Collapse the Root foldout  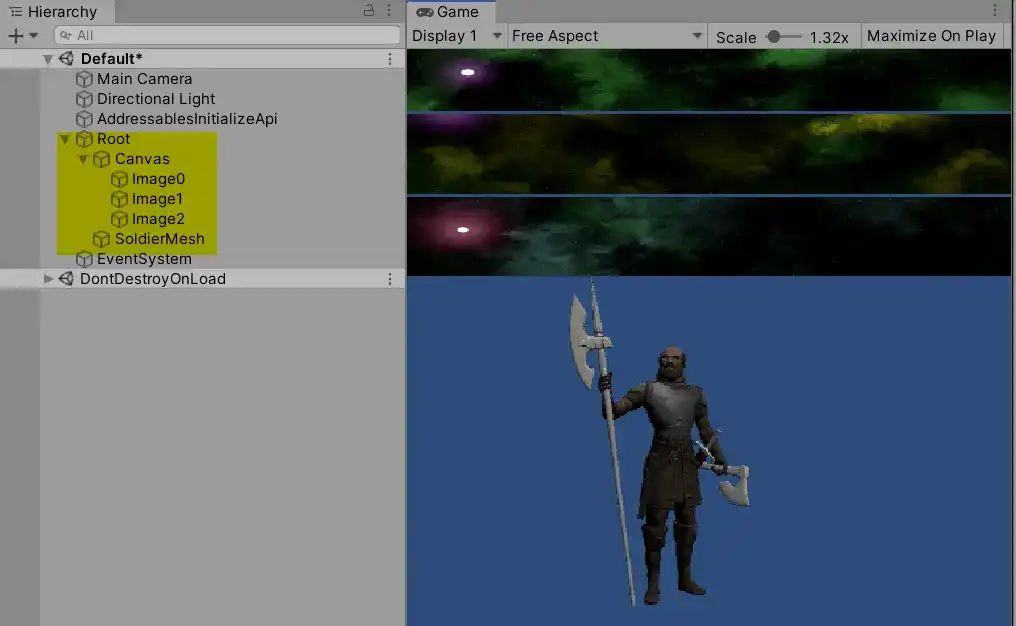[x=64, y=139]
